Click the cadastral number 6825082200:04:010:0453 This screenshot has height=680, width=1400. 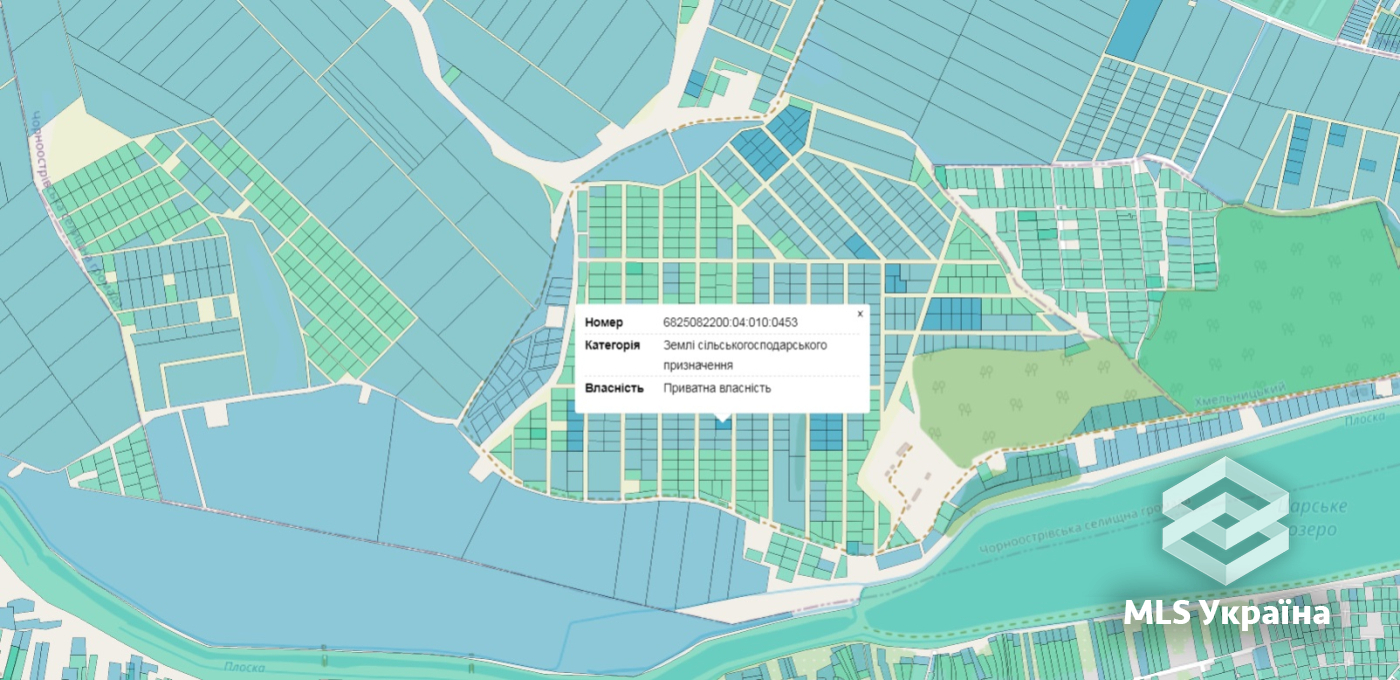point(730,322)
